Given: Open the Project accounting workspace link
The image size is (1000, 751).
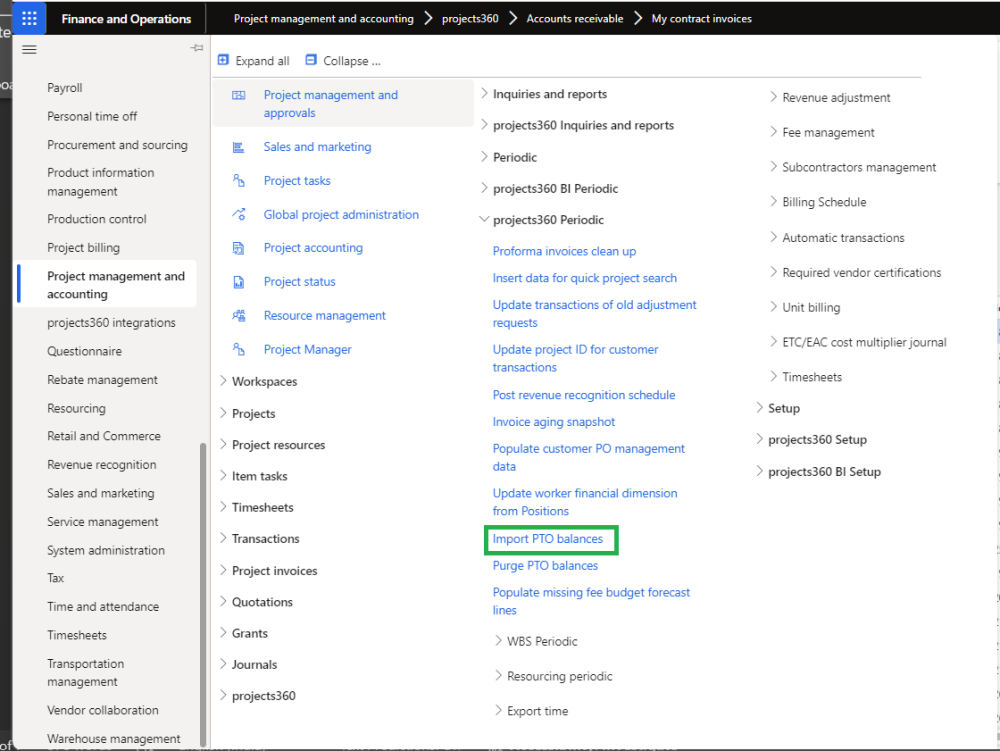Looking at the screenshot, I should tap(313, 247).
